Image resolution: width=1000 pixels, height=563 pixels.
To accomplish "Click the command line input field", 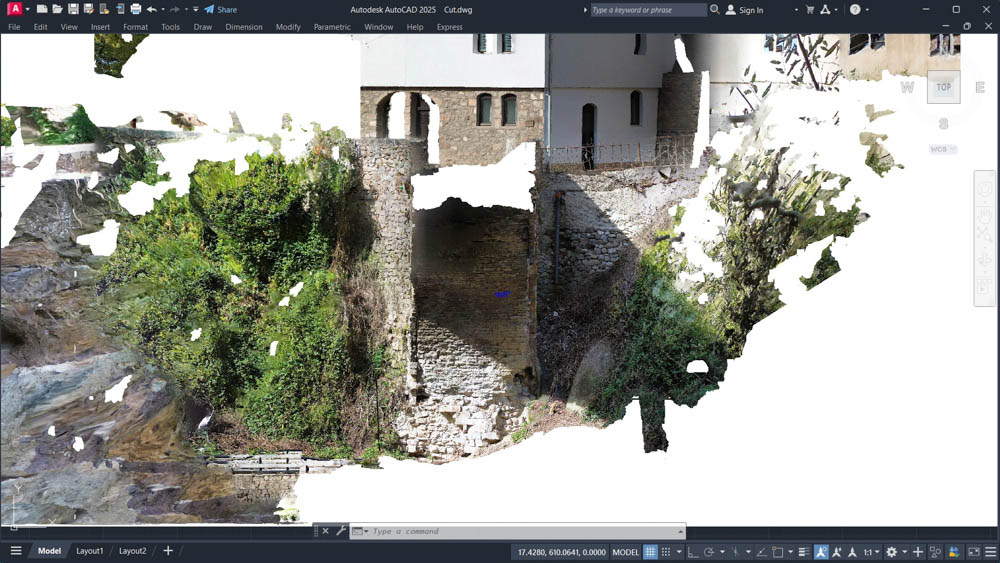I will coord(523,531).
